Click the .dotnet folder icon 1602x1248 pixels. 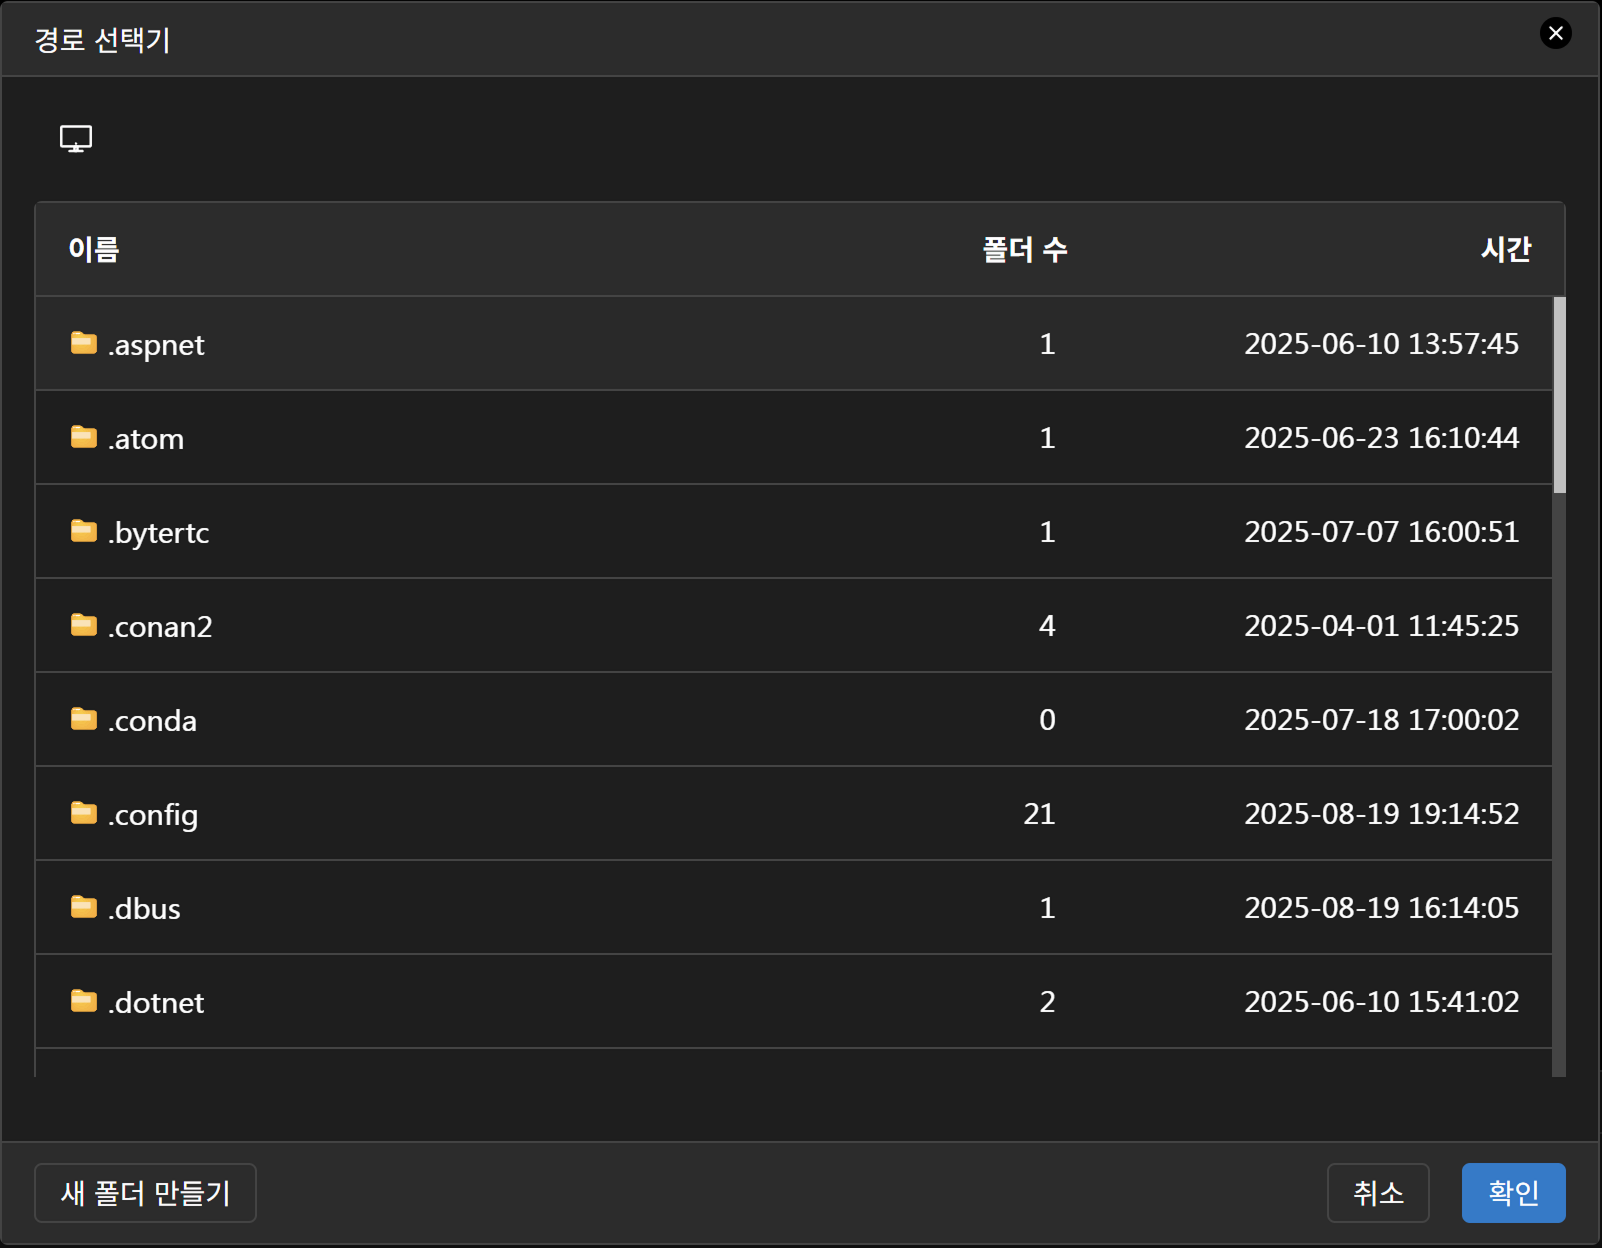pyautogui.click(x=84, y=1002)
